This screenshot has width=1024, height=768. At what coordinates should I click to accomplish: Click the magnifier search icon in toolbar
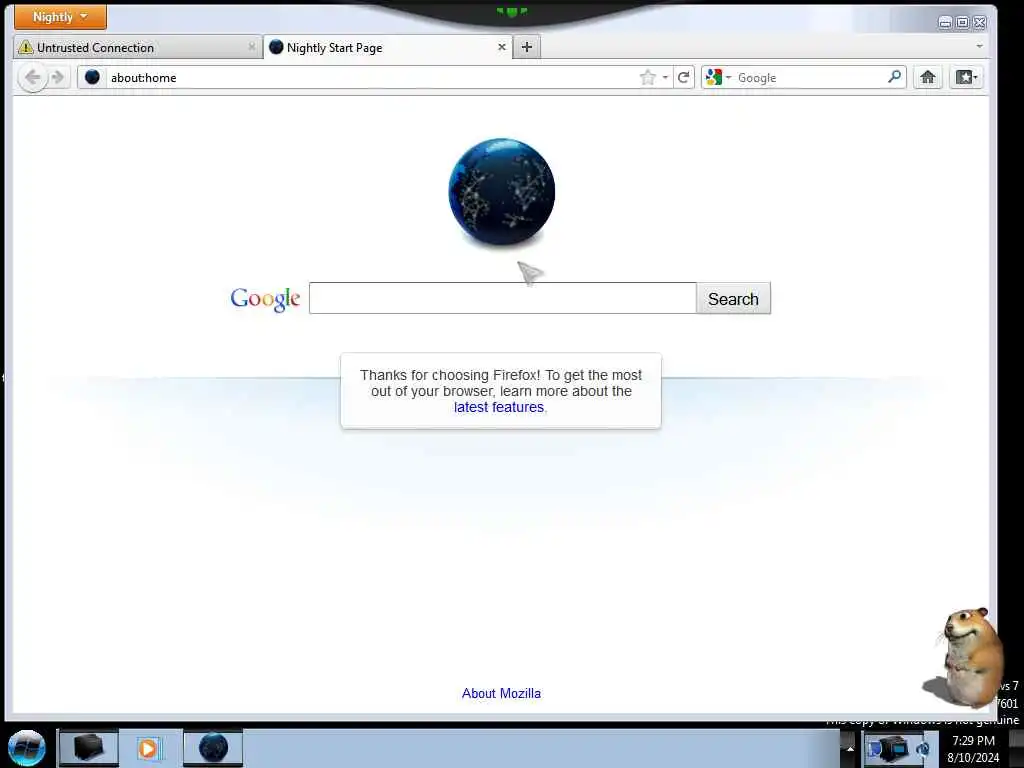coord(895,77)
